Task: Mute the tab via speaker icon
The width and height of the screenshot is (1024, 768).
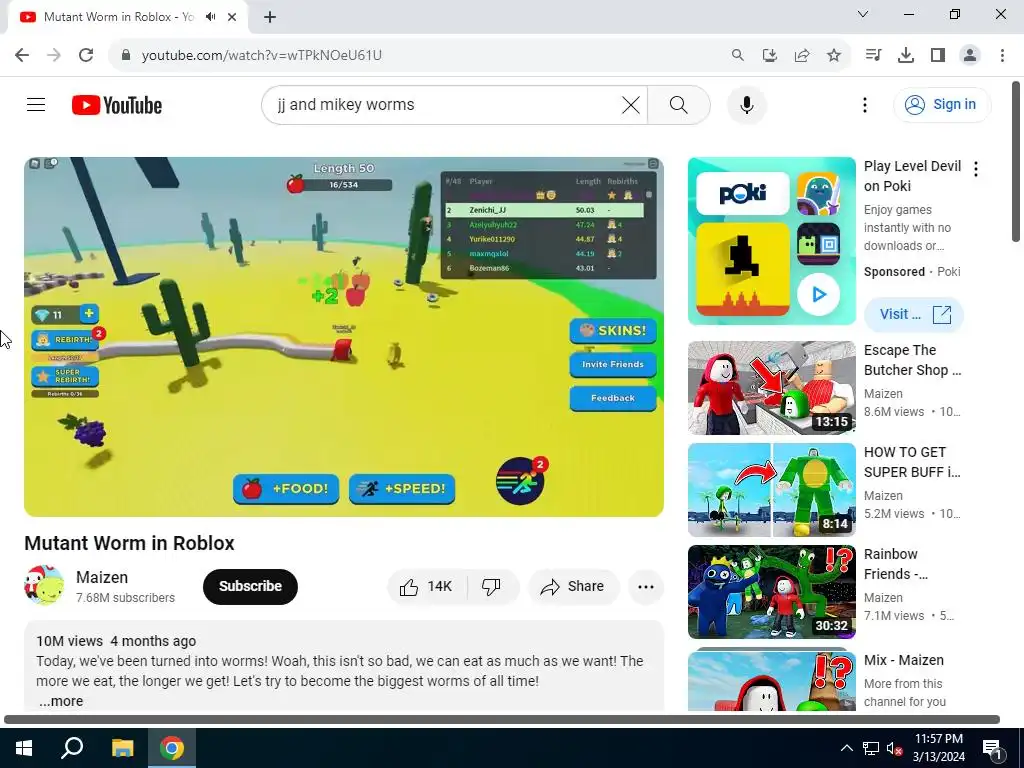Action: click(x=210, y=17)
